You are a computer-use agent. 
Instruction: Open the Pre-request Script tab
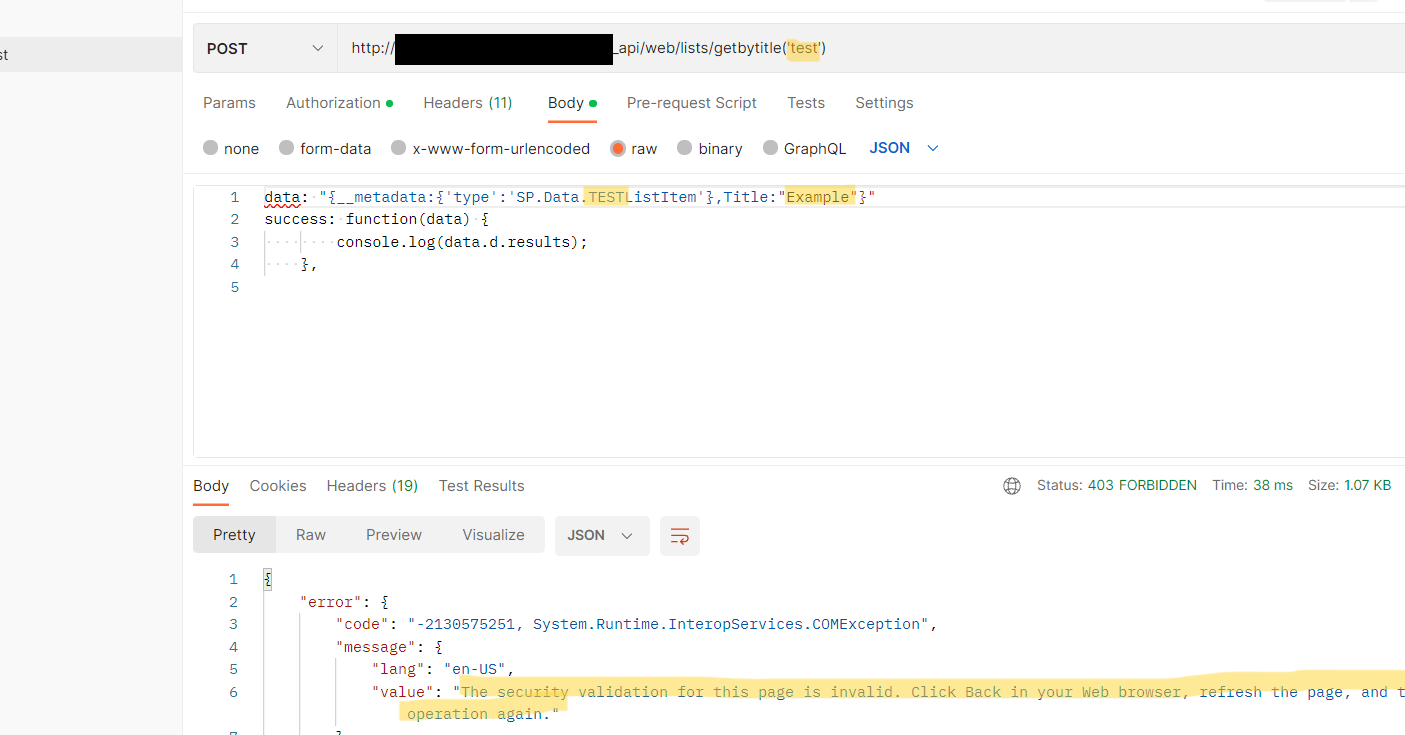pyautogui.click(x=692, y=103)
